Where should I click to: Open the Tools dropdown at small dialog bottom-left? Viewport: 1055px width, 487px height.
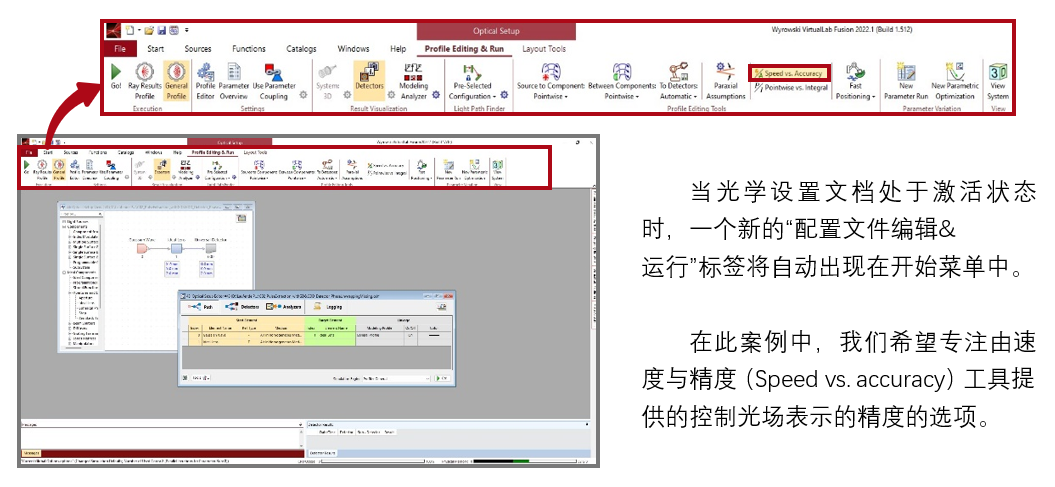click(202, 379)
